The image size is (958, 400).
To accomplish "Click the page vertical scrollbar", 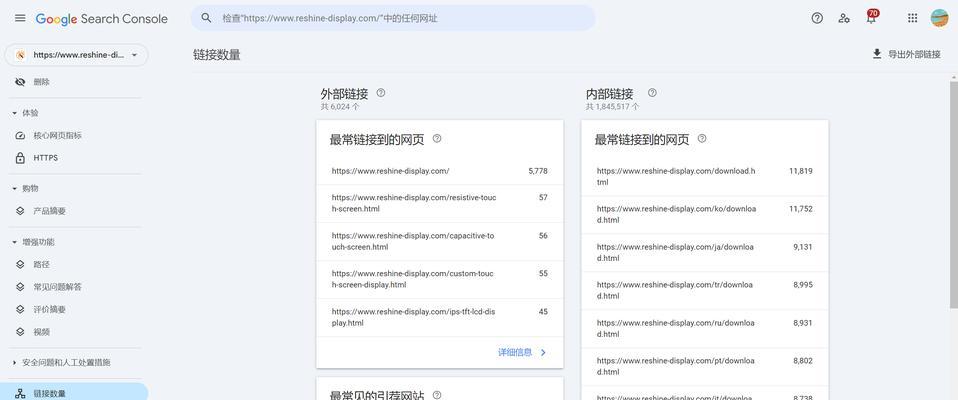I will click(954, 195).
